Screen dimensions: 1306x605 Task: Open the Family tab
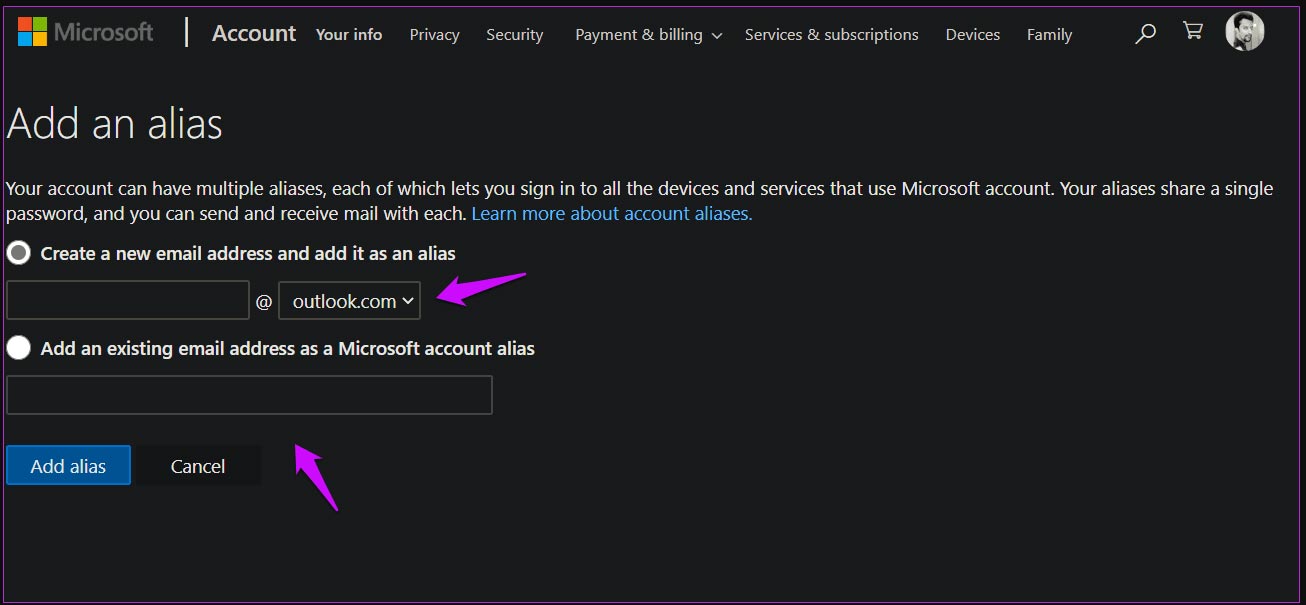[x=1049, y=34]
